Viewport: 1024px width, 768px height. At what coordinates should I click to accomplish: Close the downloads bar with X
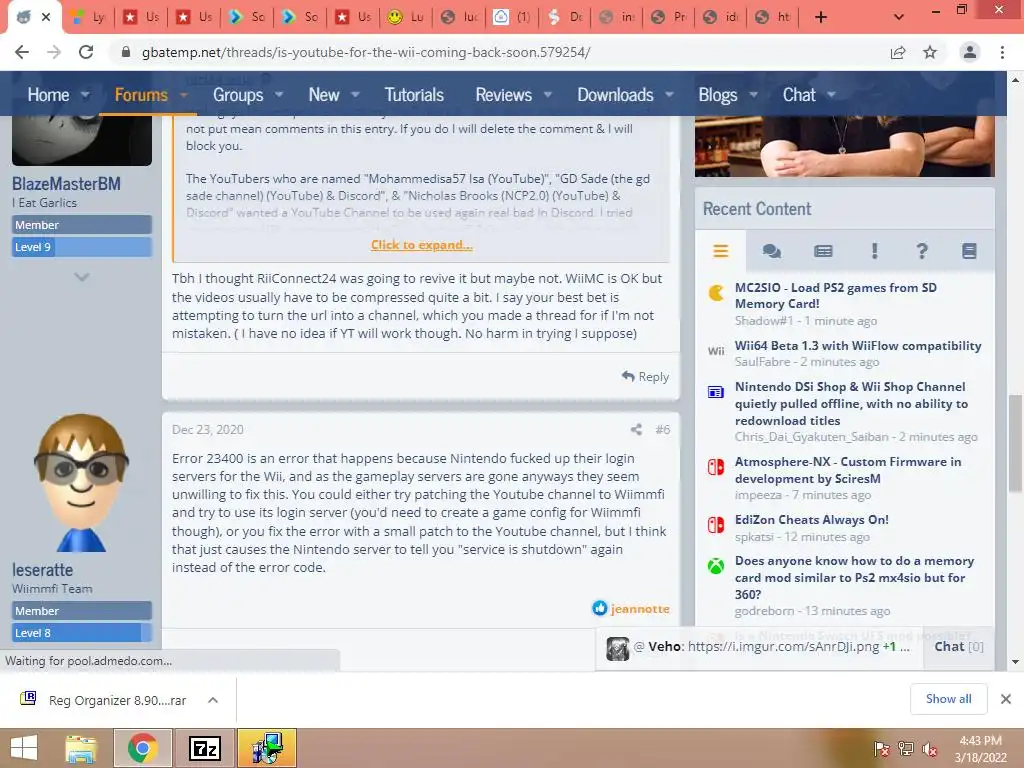pos(1006,699)
